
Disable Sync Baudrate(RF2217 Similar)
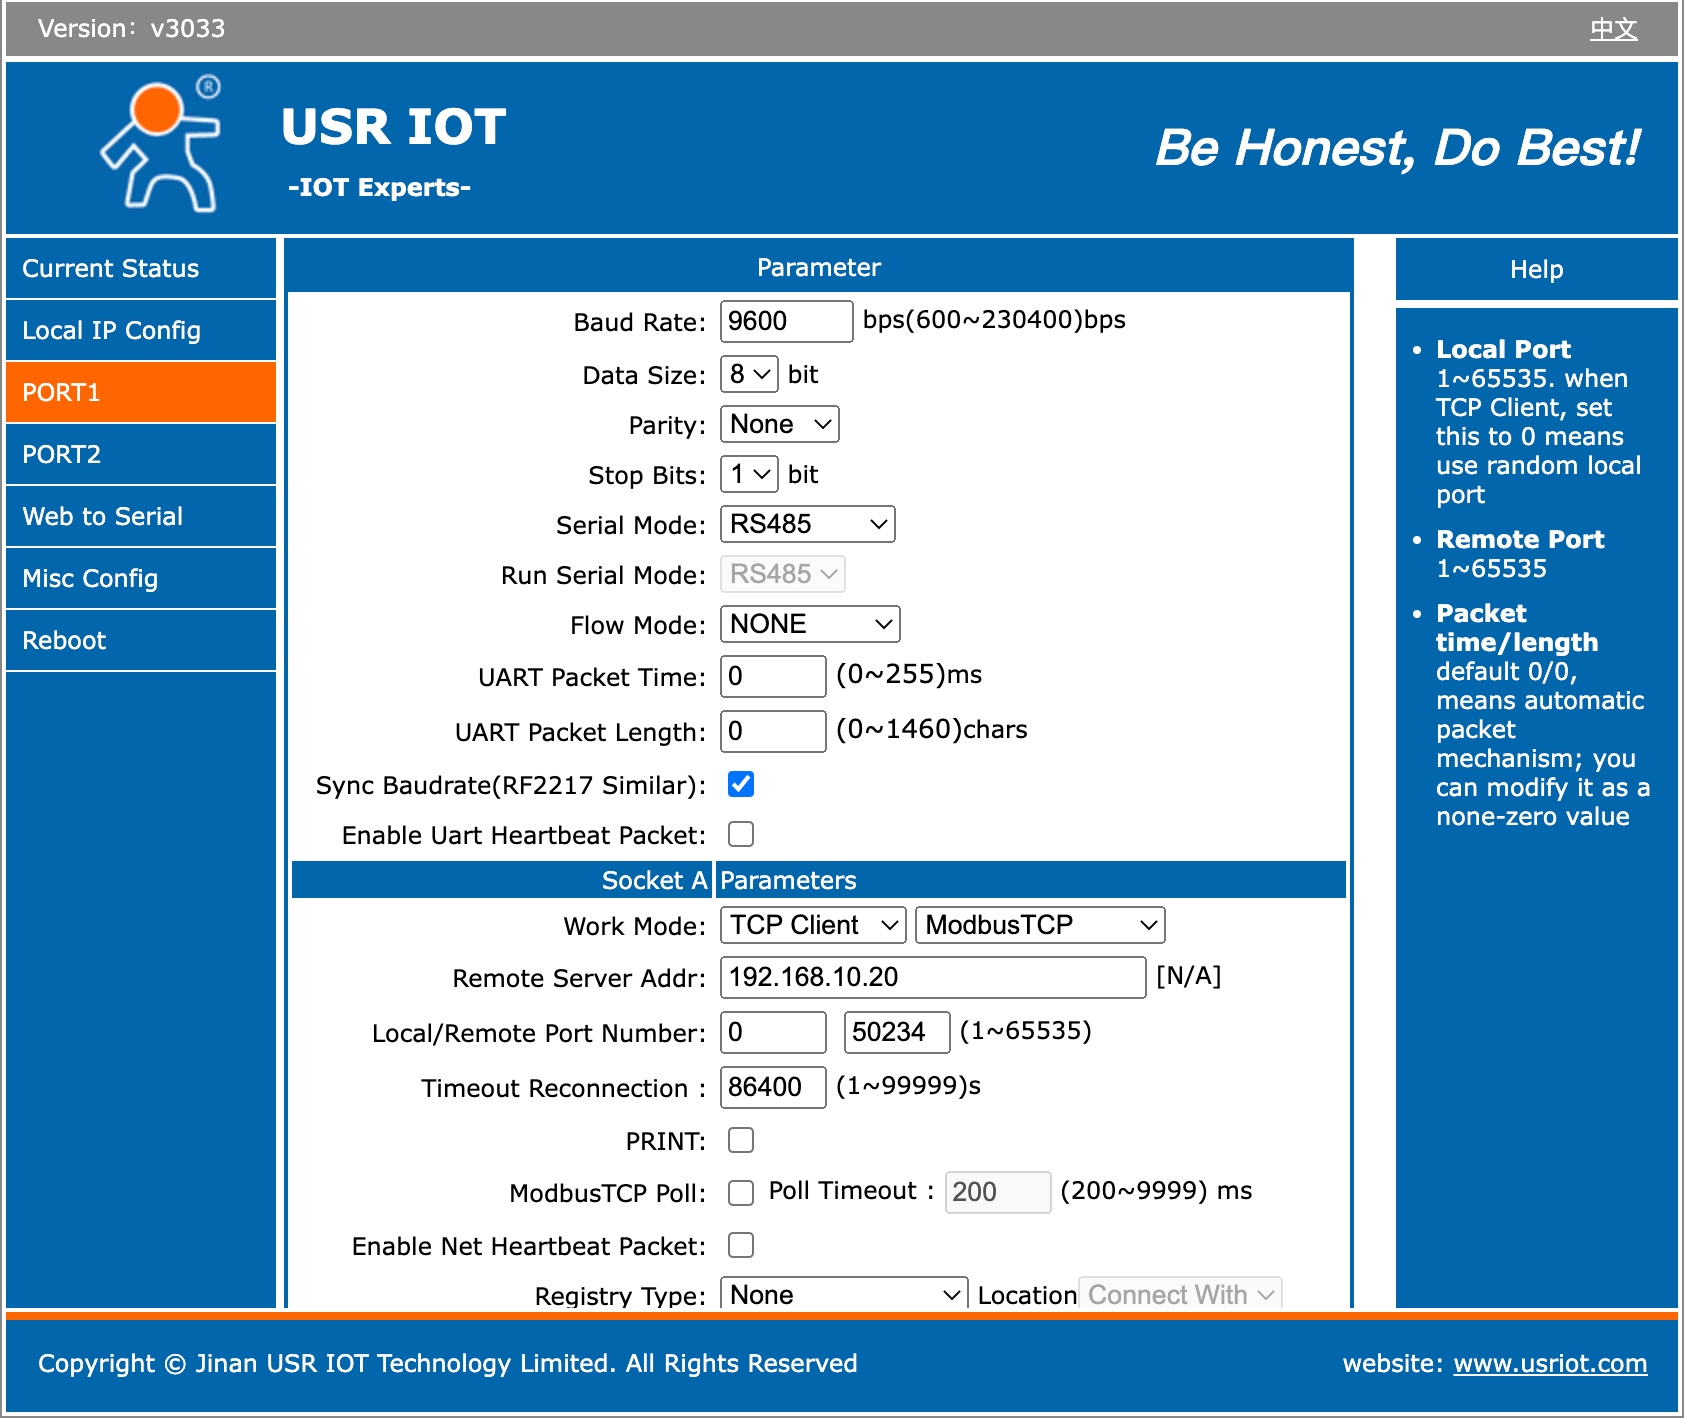740,785
